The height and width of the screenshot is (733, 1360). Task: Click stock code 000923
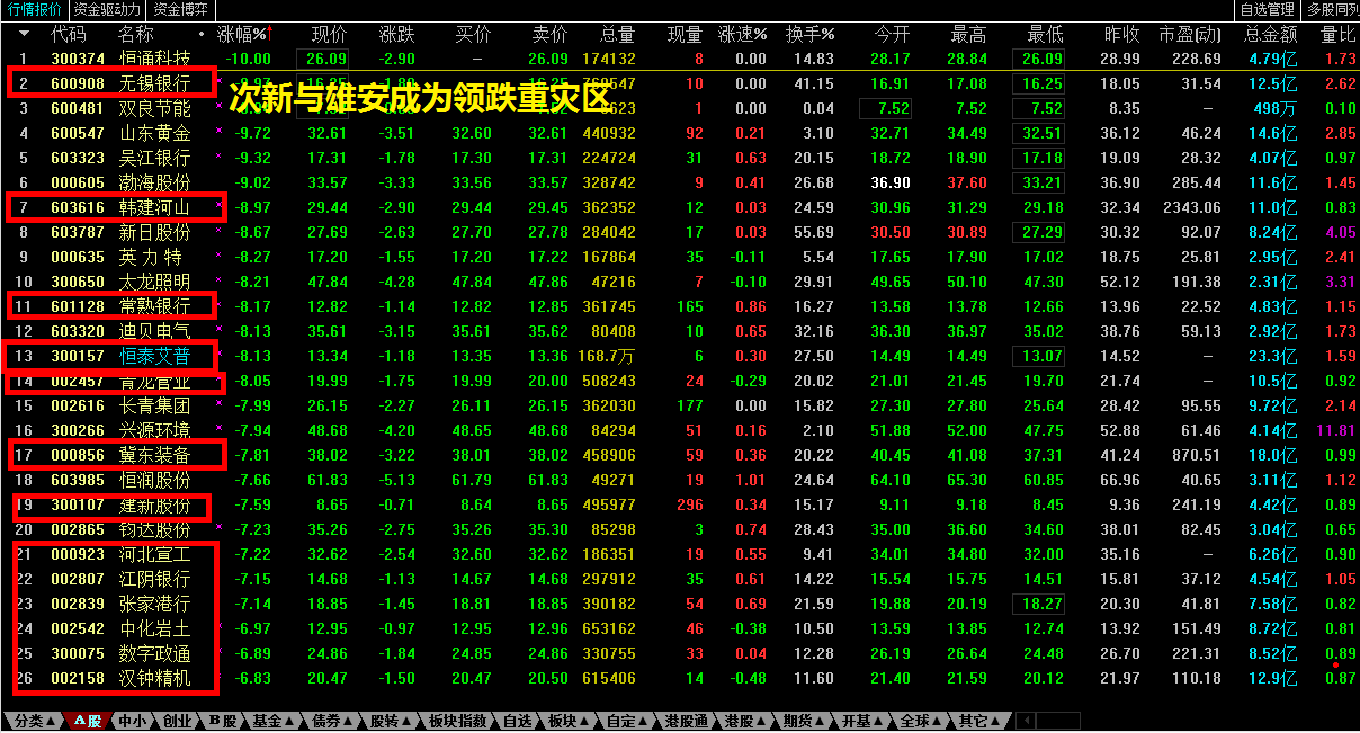[78, 555]
